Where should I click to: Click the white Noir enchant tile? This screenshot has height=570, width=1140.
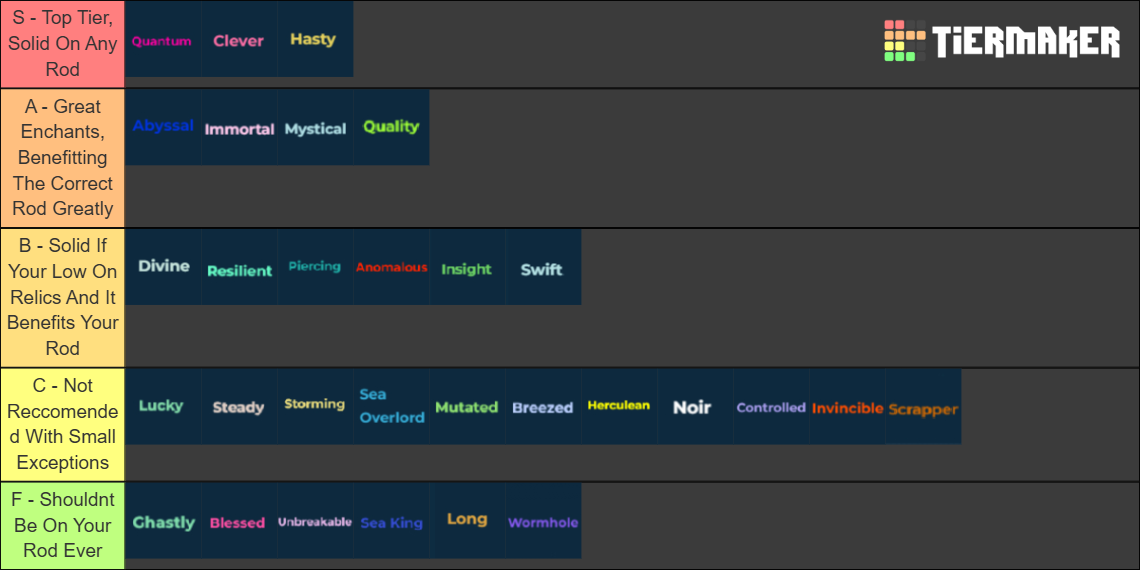tap(695, 406)
